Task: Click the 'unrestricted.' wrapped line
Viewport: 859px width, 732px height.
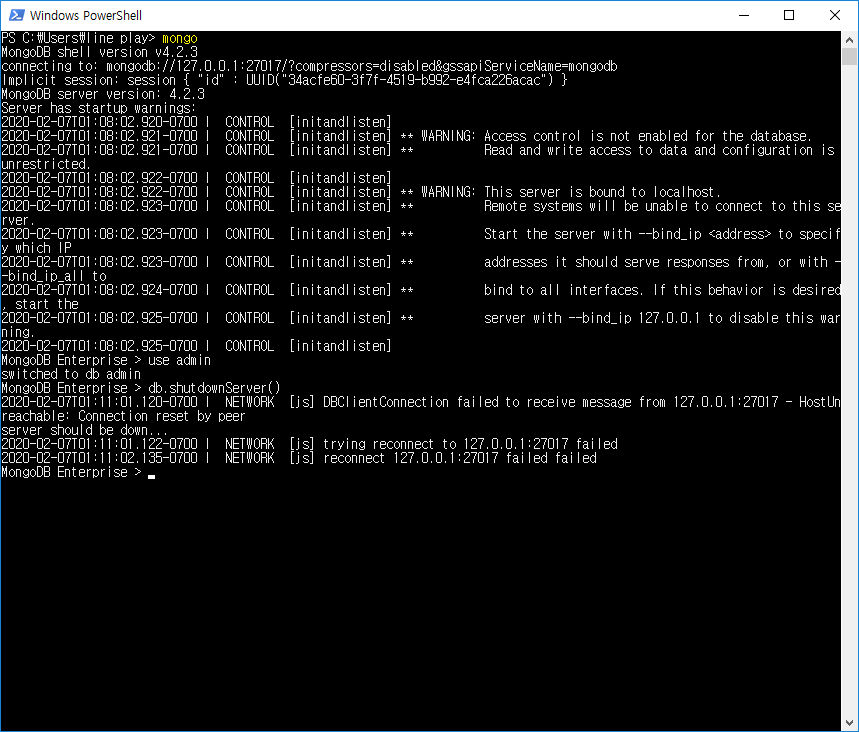Action: pos(46,164)
